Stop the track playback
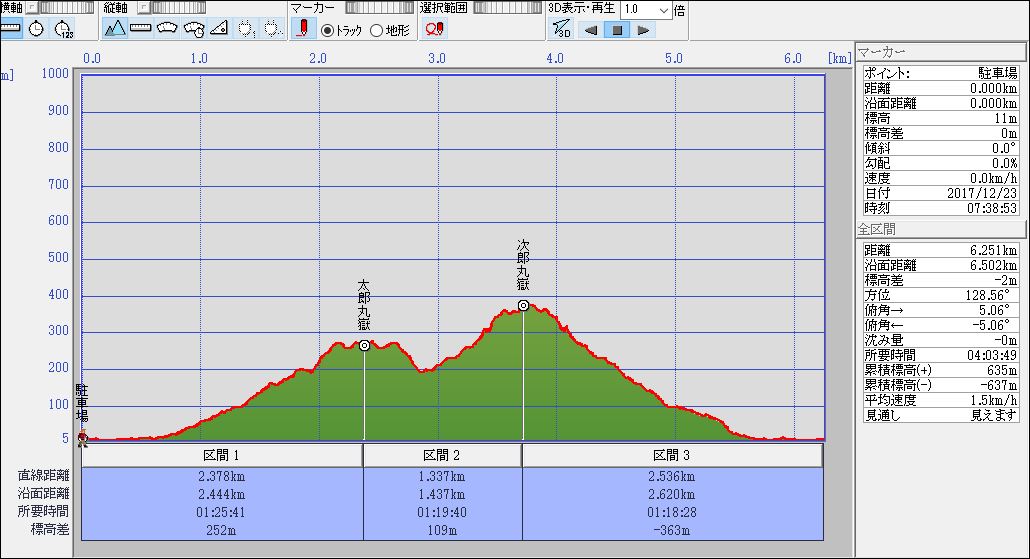The height and width of the screenshot is (559, 1030). pyautogui.click(x=617, y=30)
